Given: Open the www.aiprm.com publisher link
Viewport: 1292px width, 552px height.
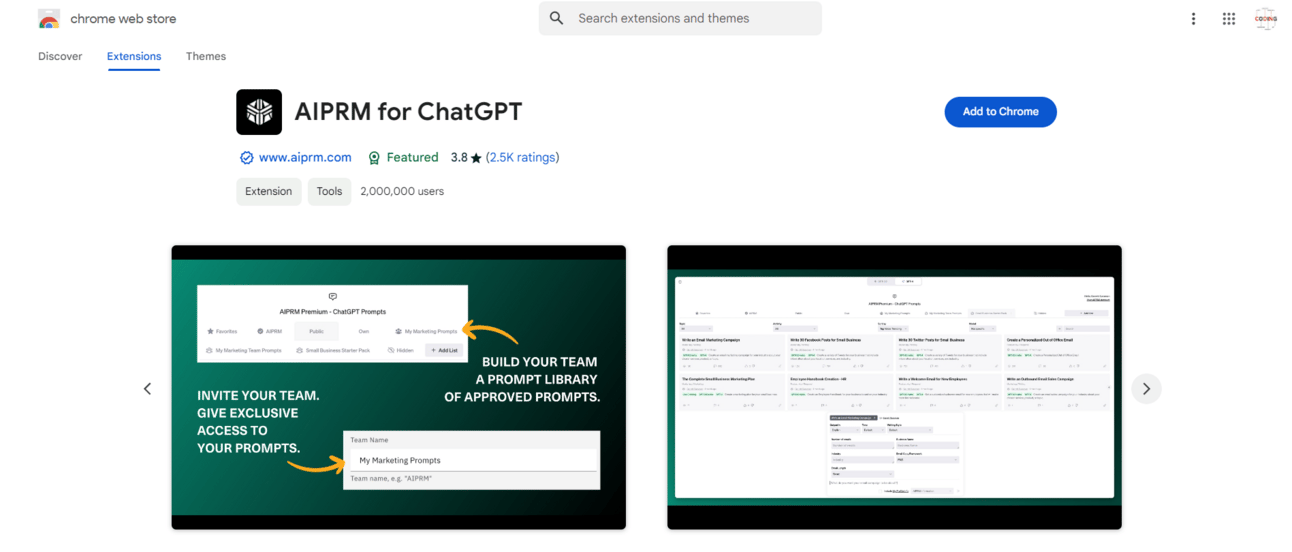Looking at the screenshot, I should pos(305,158).
